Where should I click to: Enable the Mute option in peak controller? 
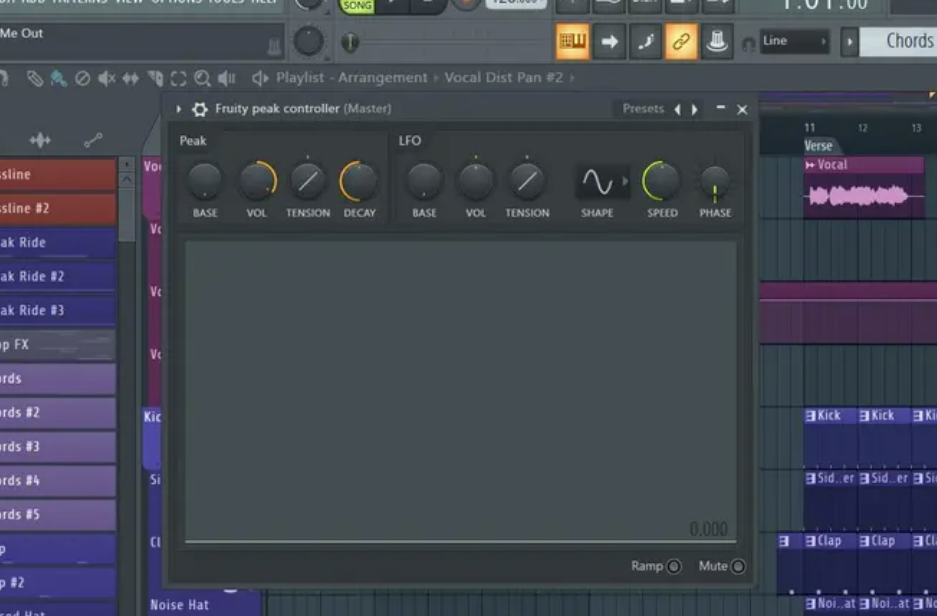(x=738, y=566)
